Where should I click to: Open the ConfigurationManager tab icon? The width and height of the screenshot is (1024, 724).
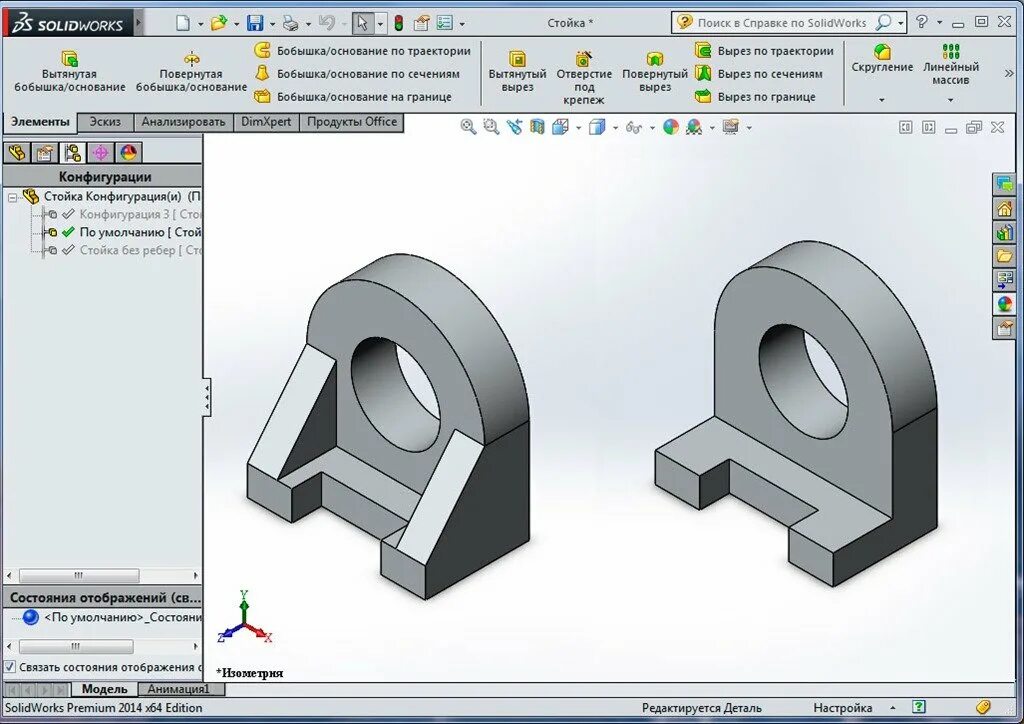72,153
